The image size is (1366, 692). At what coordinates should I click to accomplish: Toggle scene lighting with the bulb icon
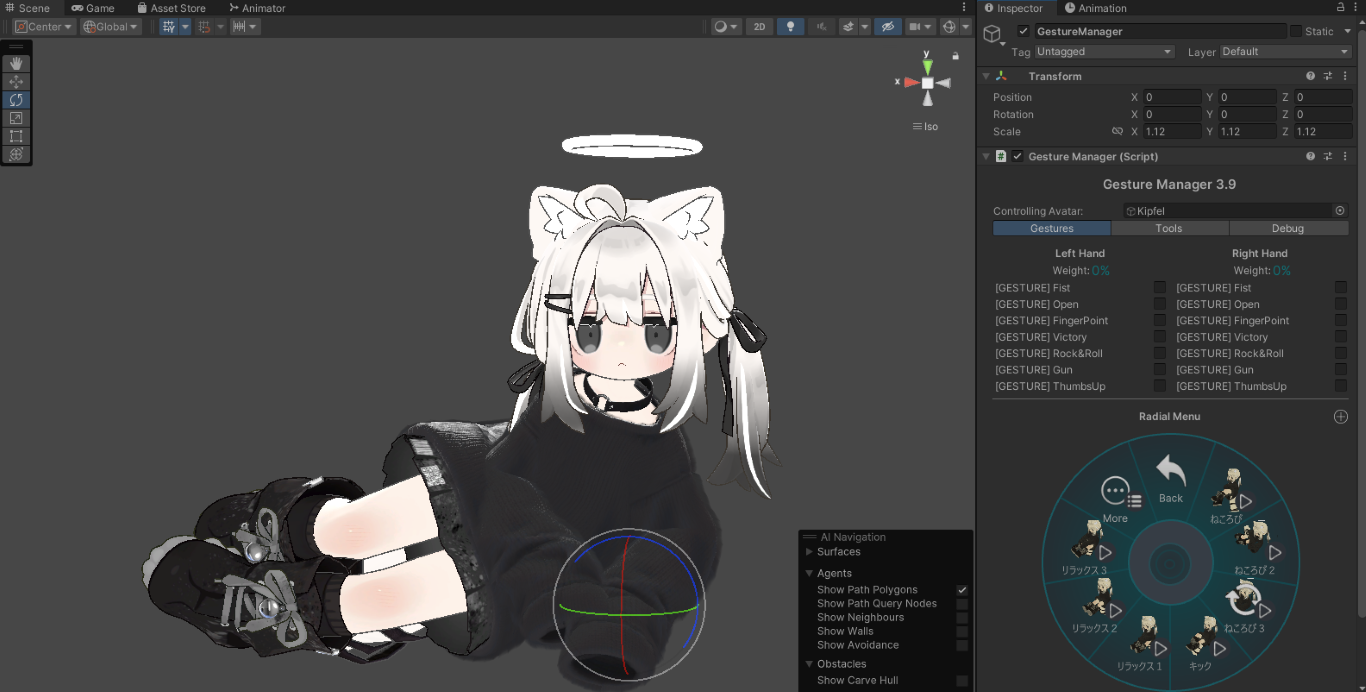click(790, 26)
